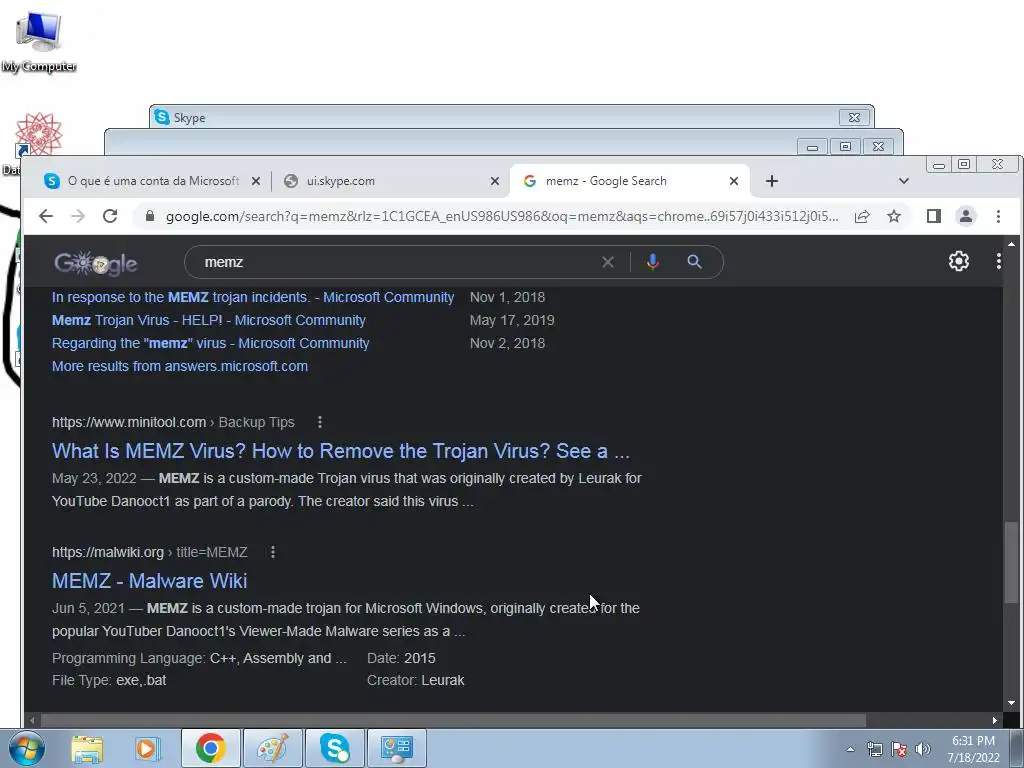Open 'In response to the MEMZ trojan incidents' link
Image resolution: width=1024 pixels, height=768 pixels.
coord(253,297)
